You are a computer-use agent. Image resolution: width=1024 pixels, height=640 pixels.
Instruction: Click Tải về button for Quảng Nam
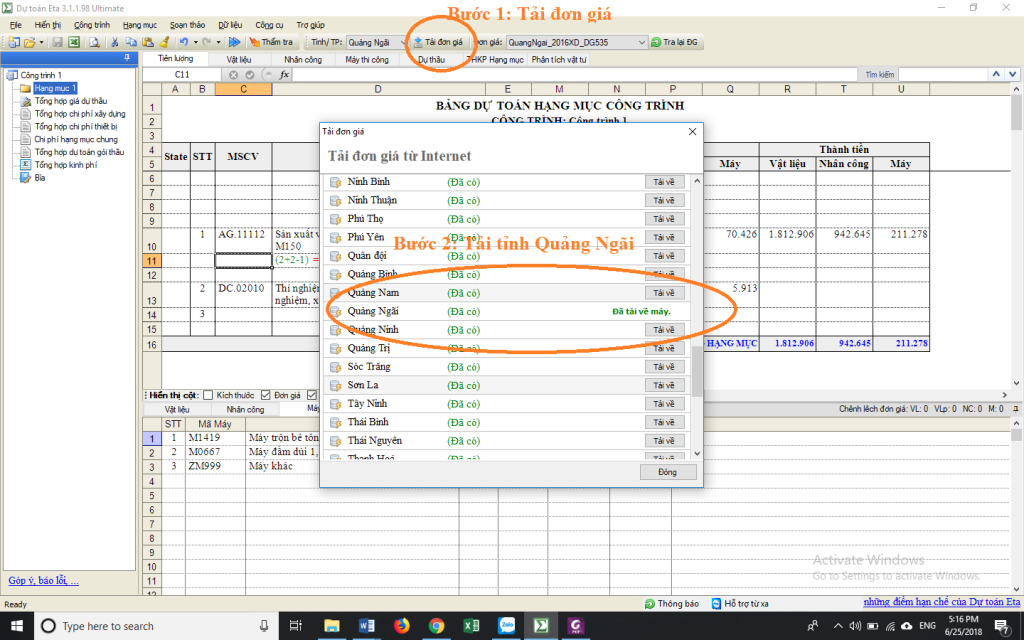pos(664,293)
